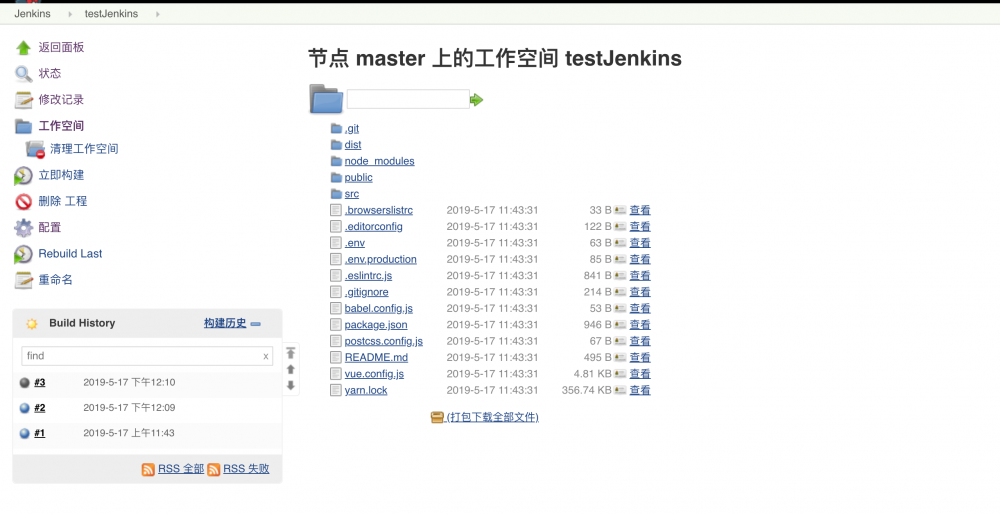Open the src folder link
This screenshot has height=514, width=1000.
[351, 194]
